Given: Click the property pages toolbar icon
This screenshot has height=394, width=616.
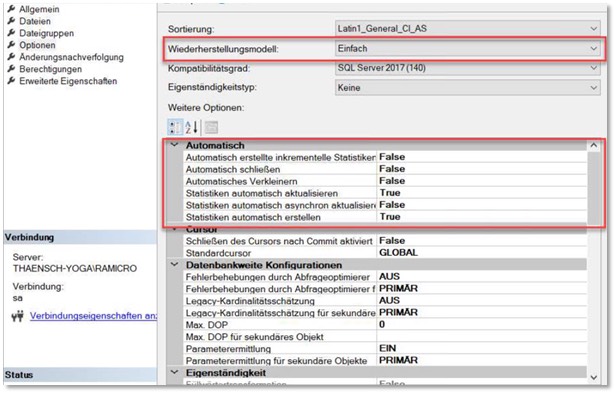Looking at the screenshot, I should [211, 127].
